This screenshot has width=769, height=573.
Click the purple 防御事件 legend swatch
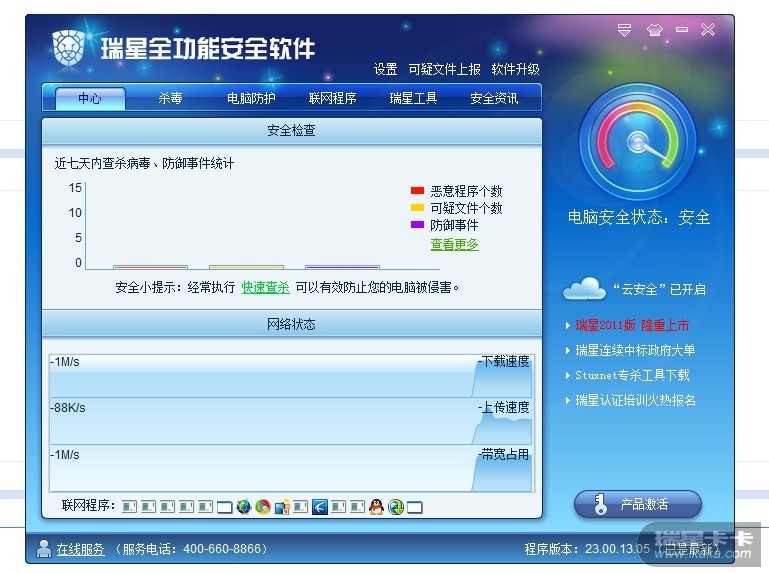(x=417, y=225)
